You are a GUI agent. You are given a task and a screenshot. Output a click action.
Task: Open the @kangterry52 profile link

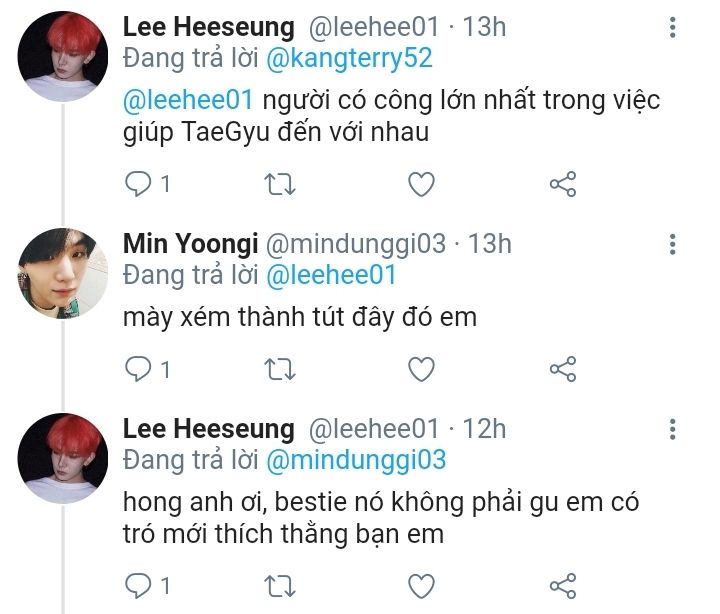click(x=348, y=58)
